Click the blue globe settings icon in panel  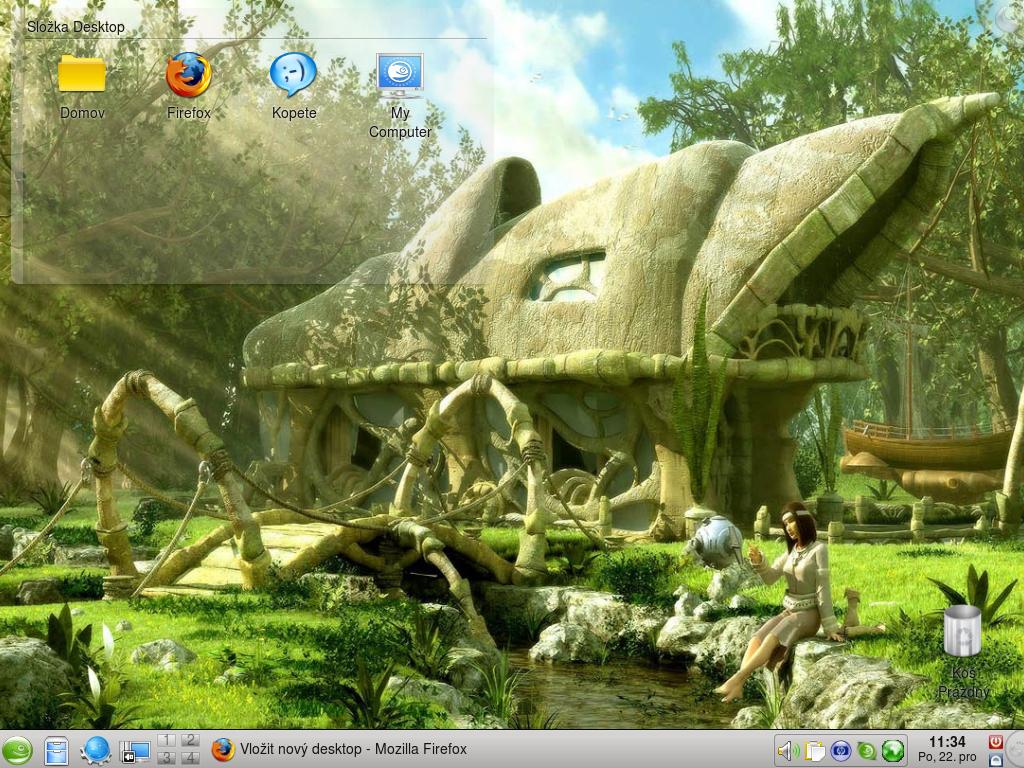tap(96, 750)
